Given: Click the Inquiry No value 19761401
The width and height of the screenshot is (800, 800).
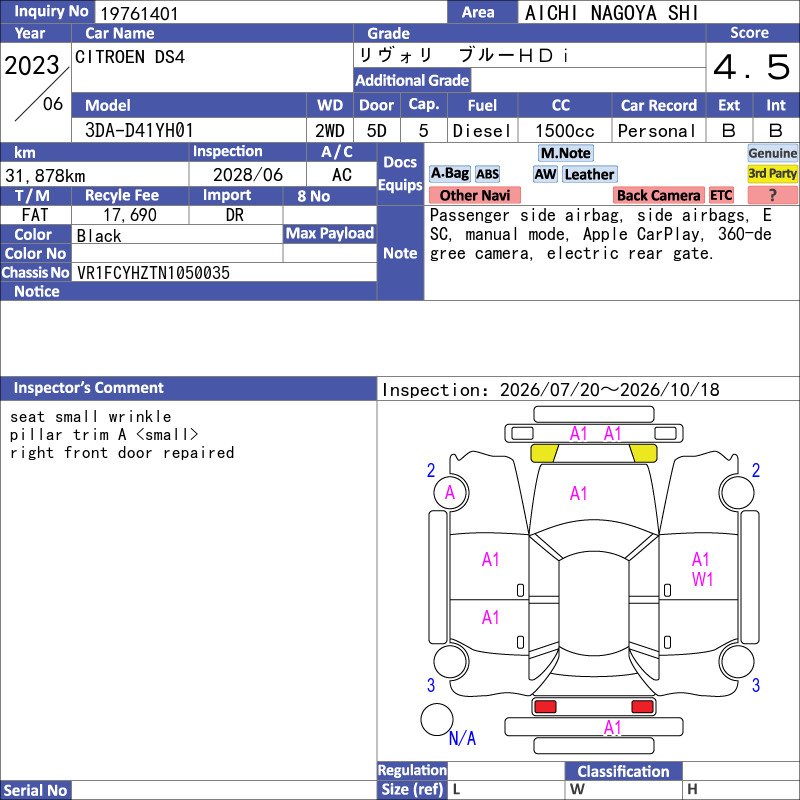Looking at the screenshot, I should point(139,13).
